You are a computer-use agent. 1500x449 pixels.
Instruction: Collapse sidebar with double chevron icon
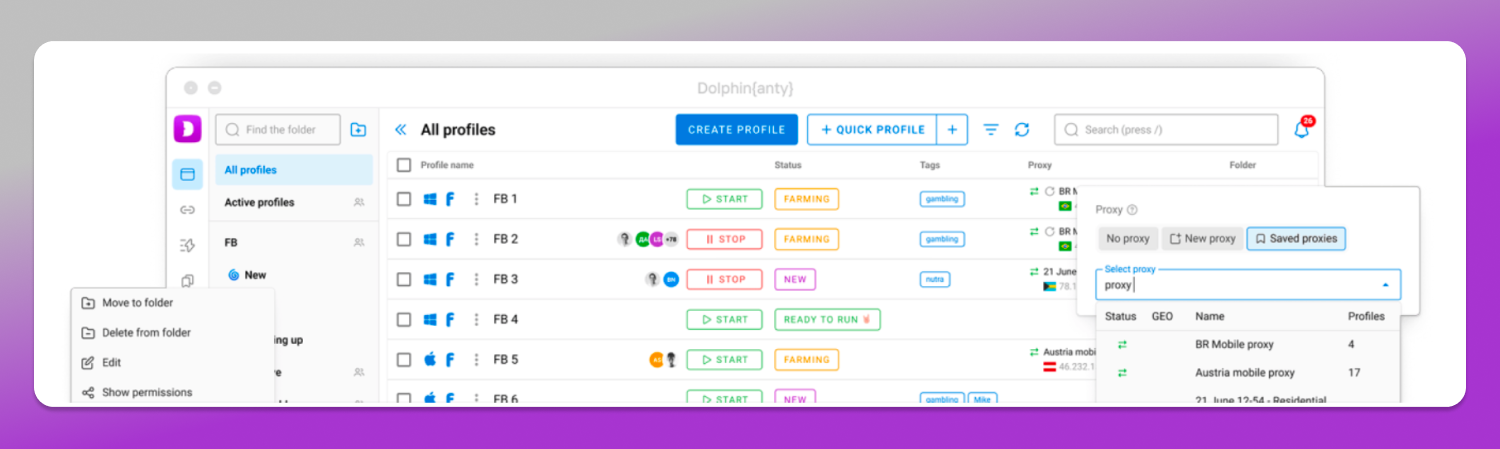pyautogui.click(x=401, y=130)
